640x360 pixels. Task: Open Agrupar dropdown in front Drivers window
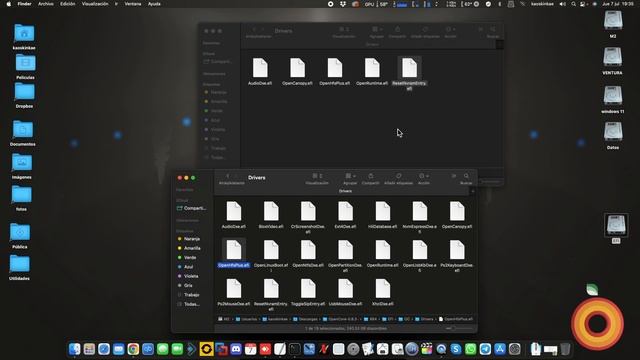point(350,176)
